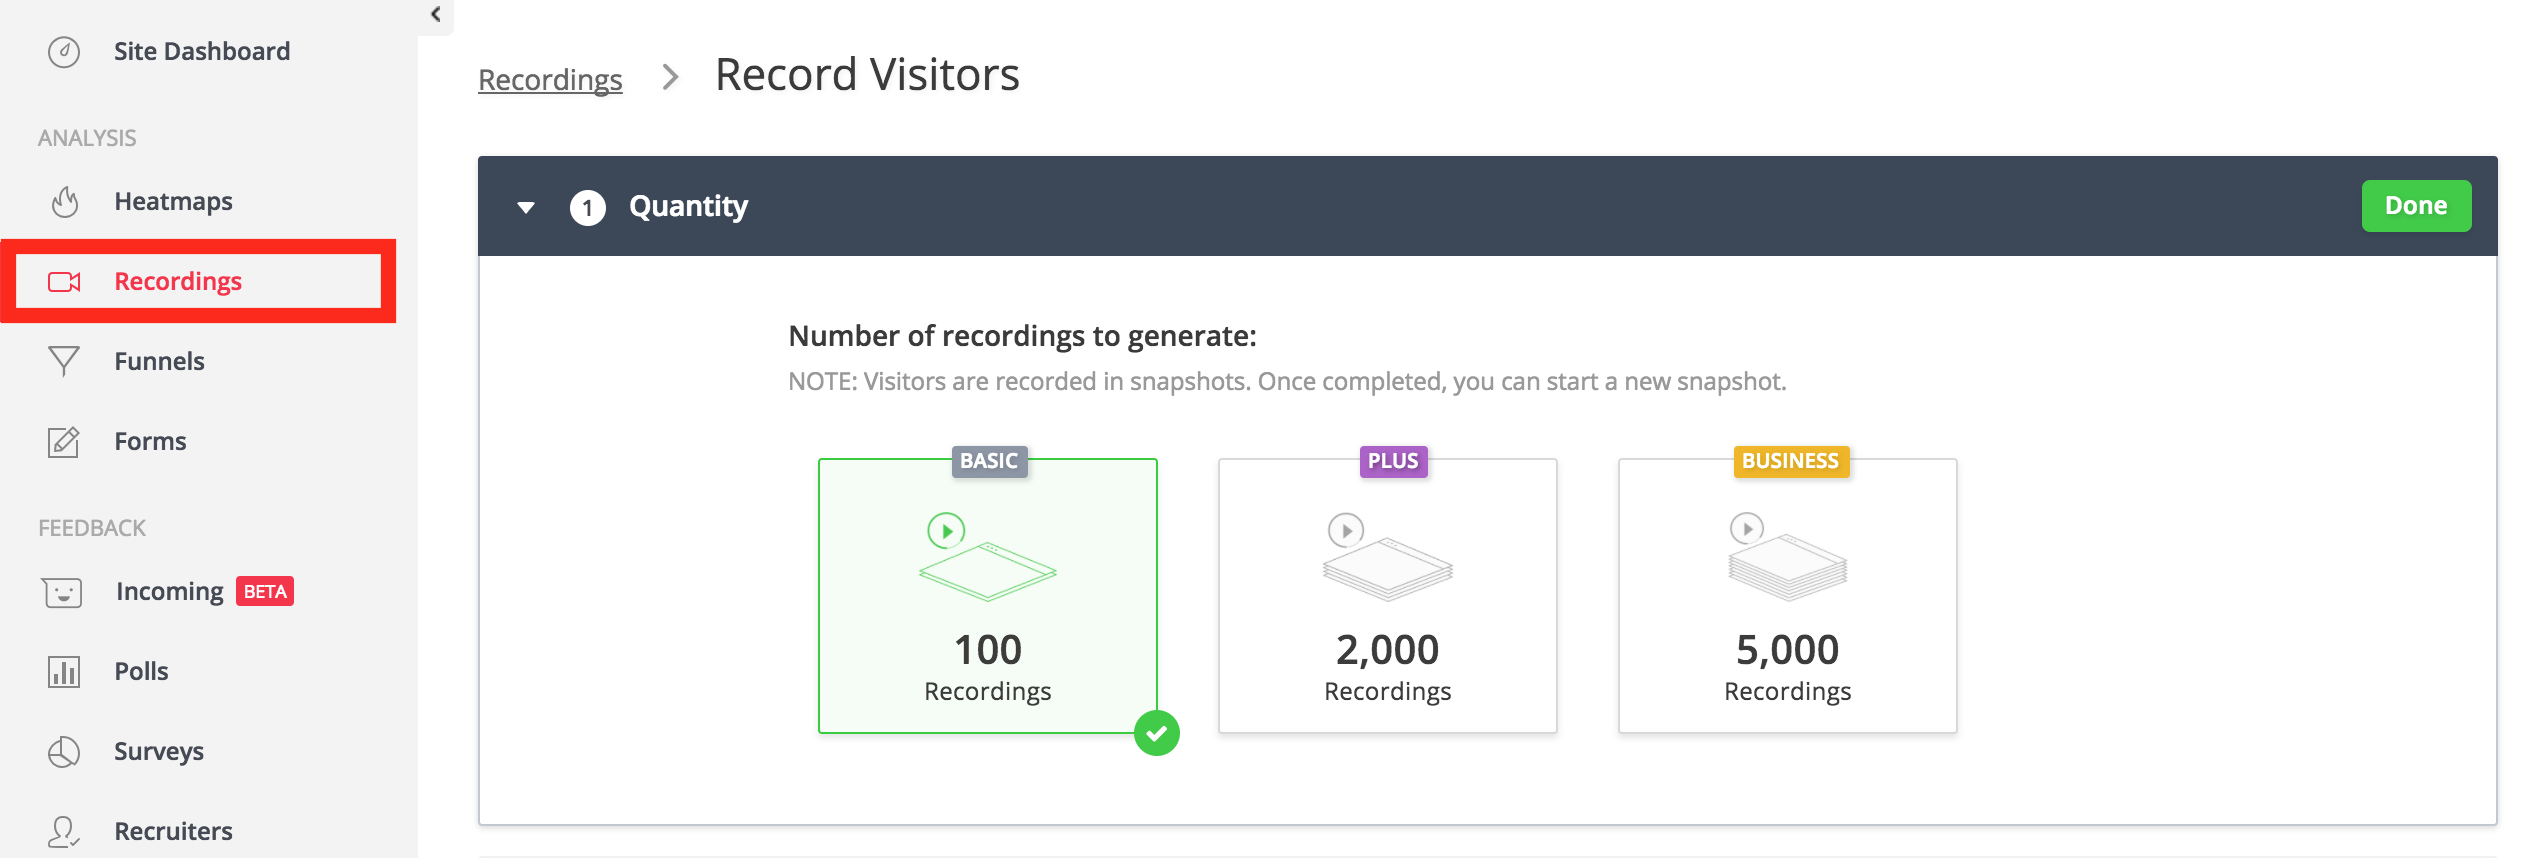Screen dimensions: 2536x858
Task: Collapse the Quantity section triangle
Action: click(x=527, y=206)
